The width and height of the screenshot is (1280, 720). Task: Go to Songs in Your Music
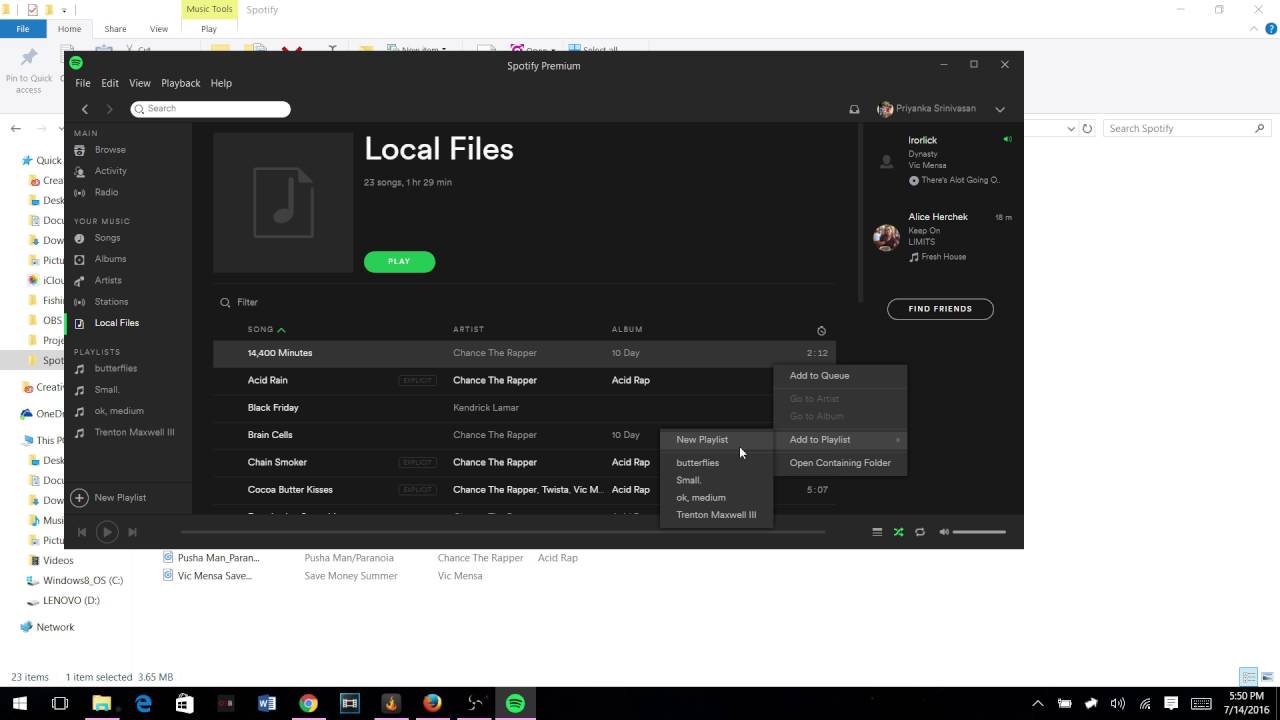coord(107,238)
